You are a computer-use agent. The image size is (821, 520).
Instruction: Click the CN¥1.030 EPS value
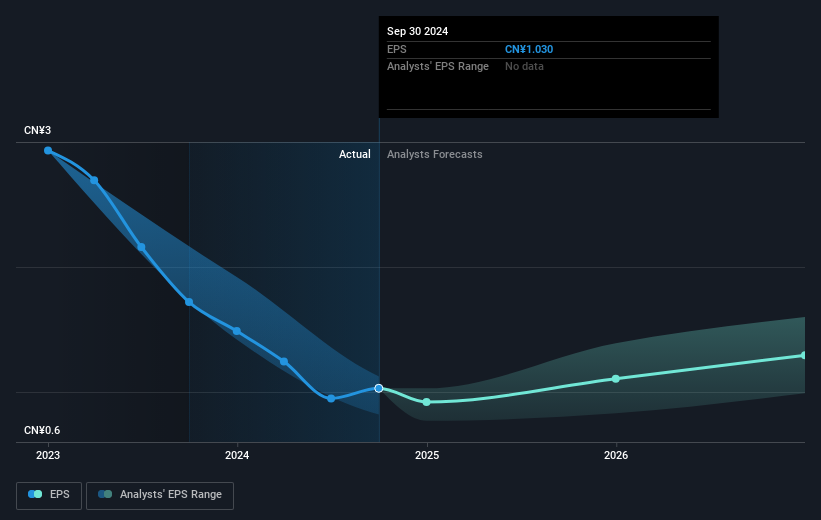pyautogui.click(x=529, y=49)
